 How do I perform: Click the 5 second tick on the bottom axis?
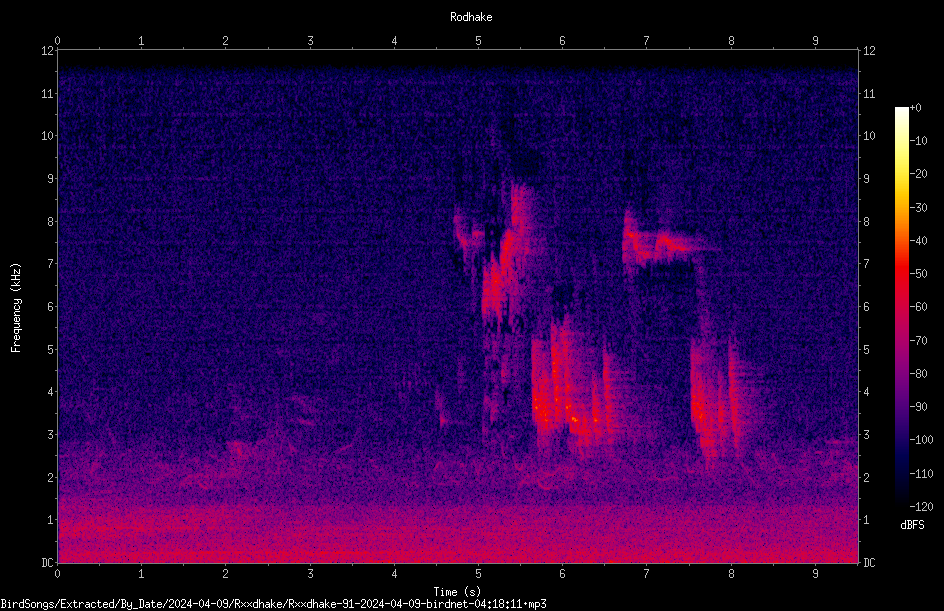(478, 574)
